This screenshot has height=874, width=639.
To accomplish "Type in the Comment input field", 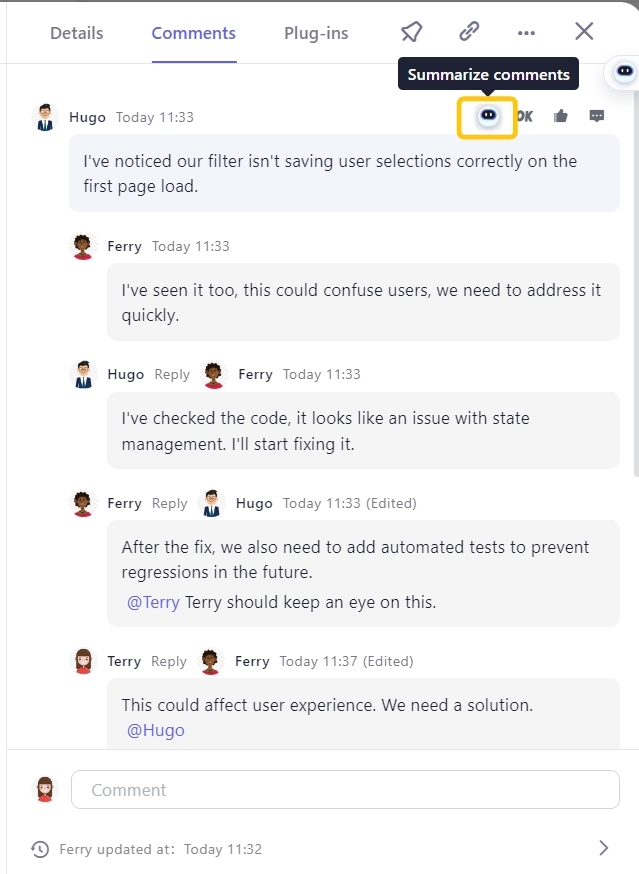I will pos(345,789).
